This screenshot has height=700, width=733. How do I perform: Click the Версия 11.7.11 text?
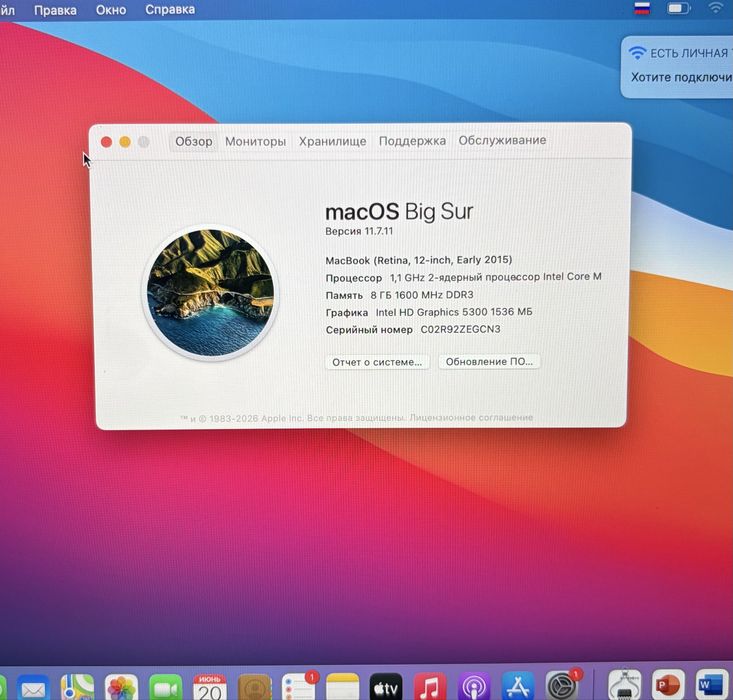(x=359, y=231)
